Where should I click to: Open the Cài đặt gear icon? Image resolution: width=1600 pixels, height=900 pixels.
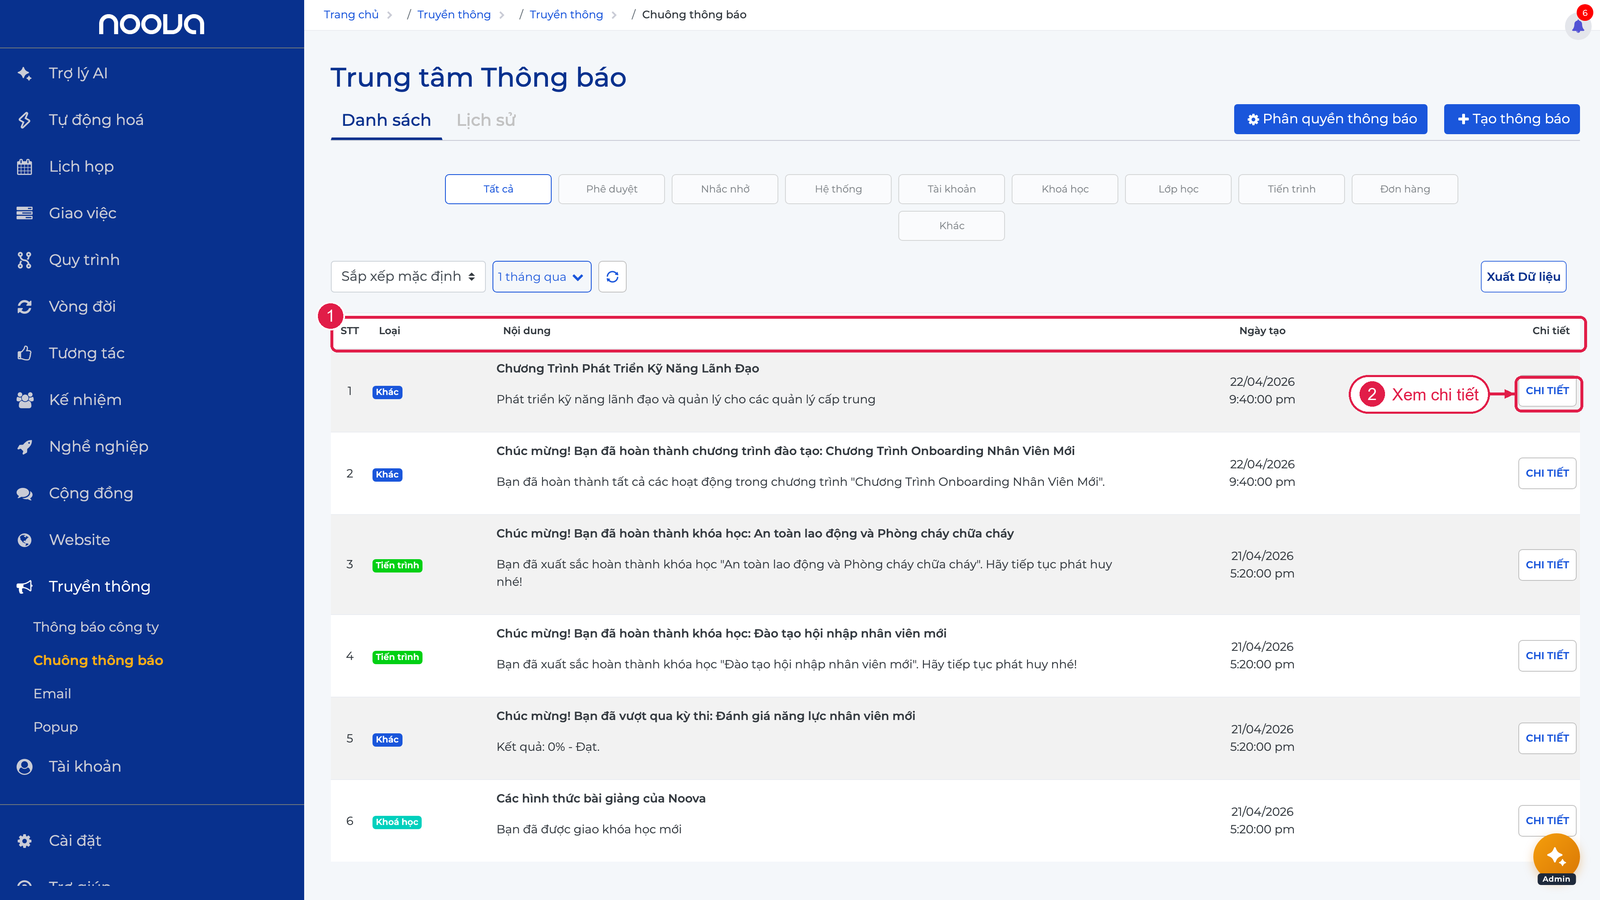tap(25, 841)
